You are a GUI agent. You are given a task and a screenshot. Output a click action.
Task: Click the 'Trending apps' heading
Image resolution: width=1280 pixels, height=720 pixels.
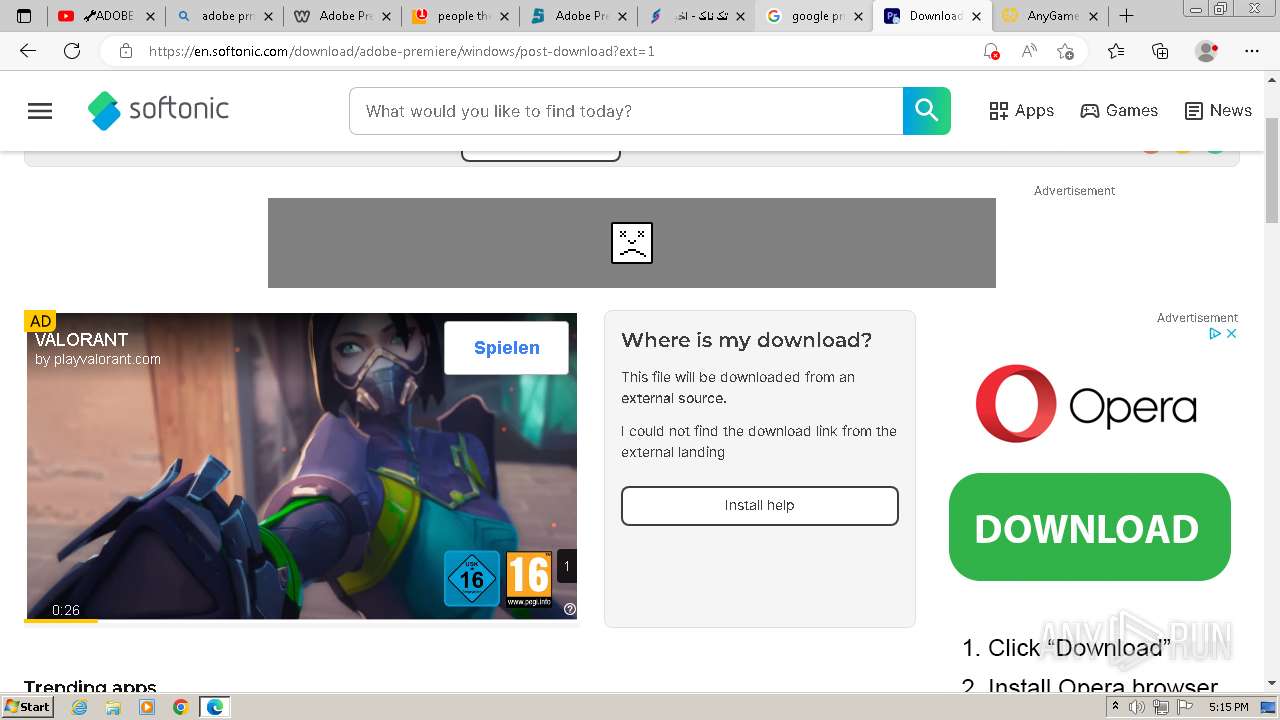pyautogui.click(x=90, y=686)
